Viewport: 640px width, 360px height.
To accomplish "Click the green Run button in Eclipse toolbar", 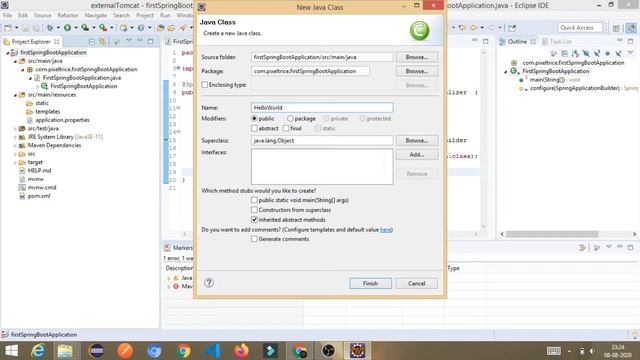I will coord(67,28).
